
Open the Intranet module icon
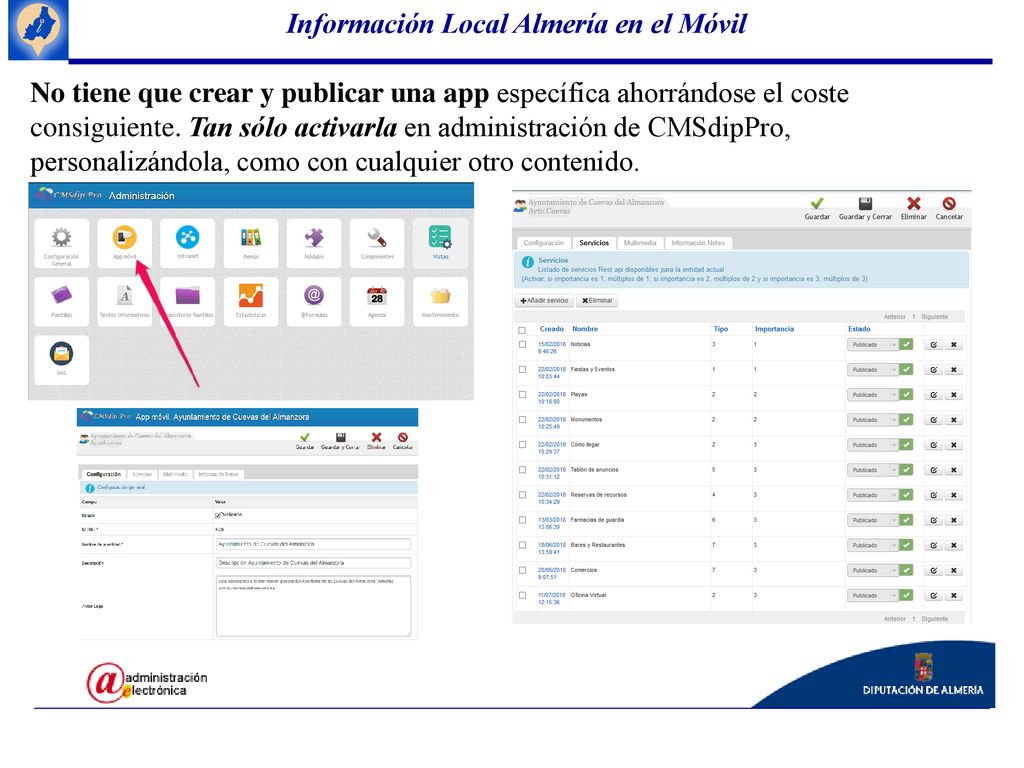(187, 243)
